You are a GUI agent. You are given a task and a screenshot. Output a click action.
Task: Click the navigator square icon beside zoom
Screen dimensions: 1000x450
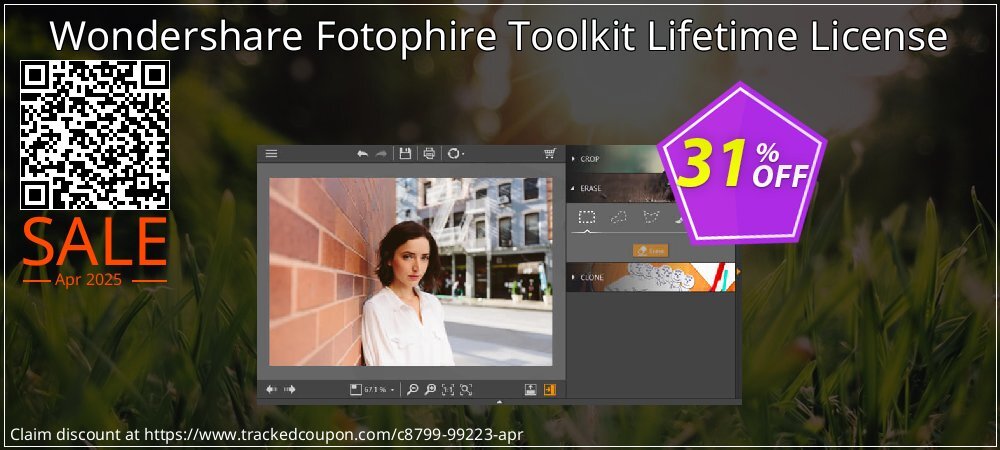355,389
